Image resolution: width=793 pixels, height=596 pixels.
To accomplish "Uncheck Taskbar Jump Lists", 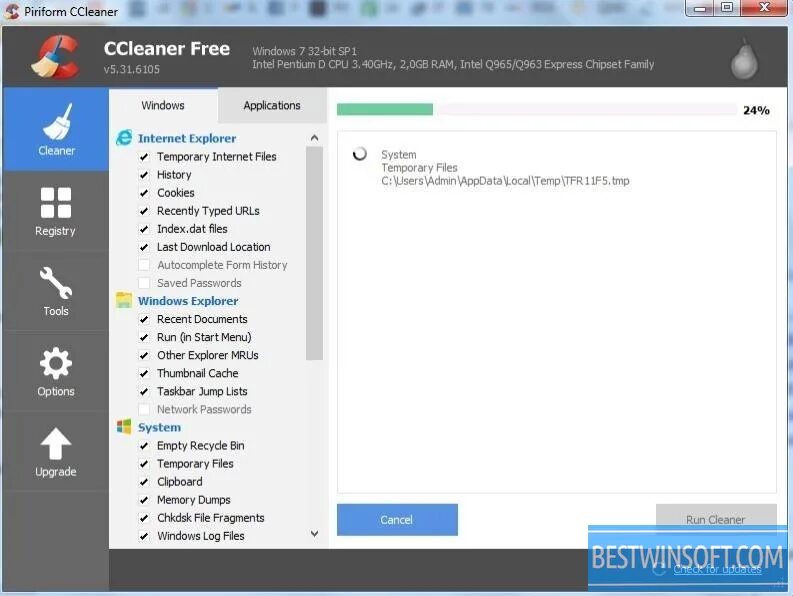I will (x=144, y=392).
